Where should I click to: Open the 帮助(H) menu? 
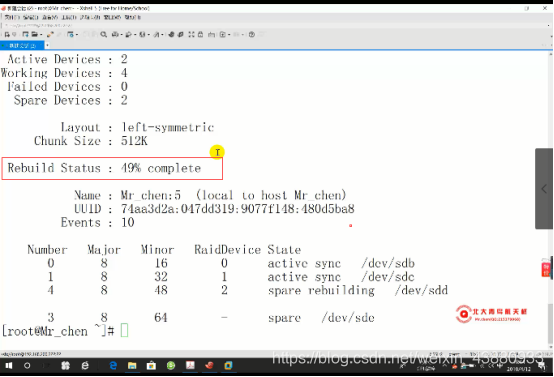132,17
